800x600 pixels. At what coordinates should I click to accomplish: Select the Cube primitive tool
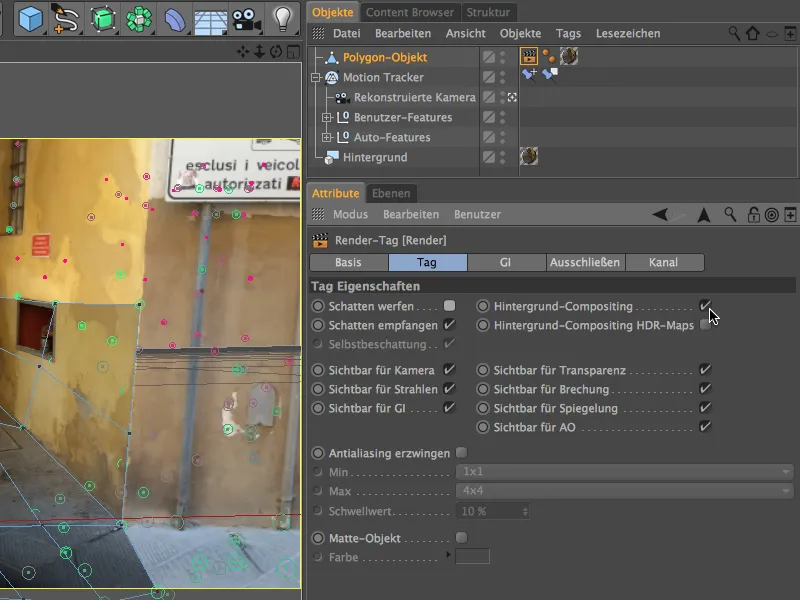click(30, 19)
